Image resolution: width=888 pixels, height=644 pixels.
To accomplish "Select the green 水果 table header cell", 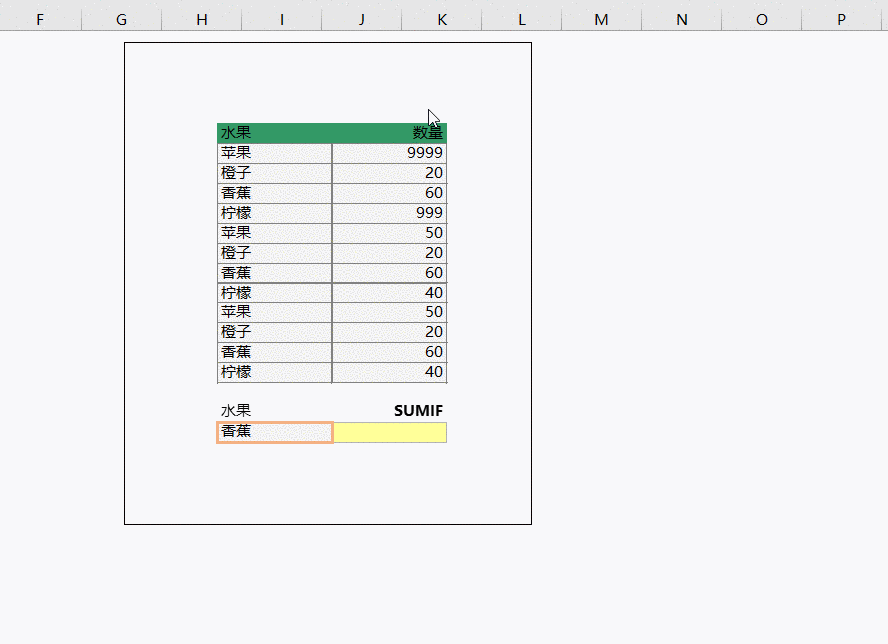I will coord(274,133).
